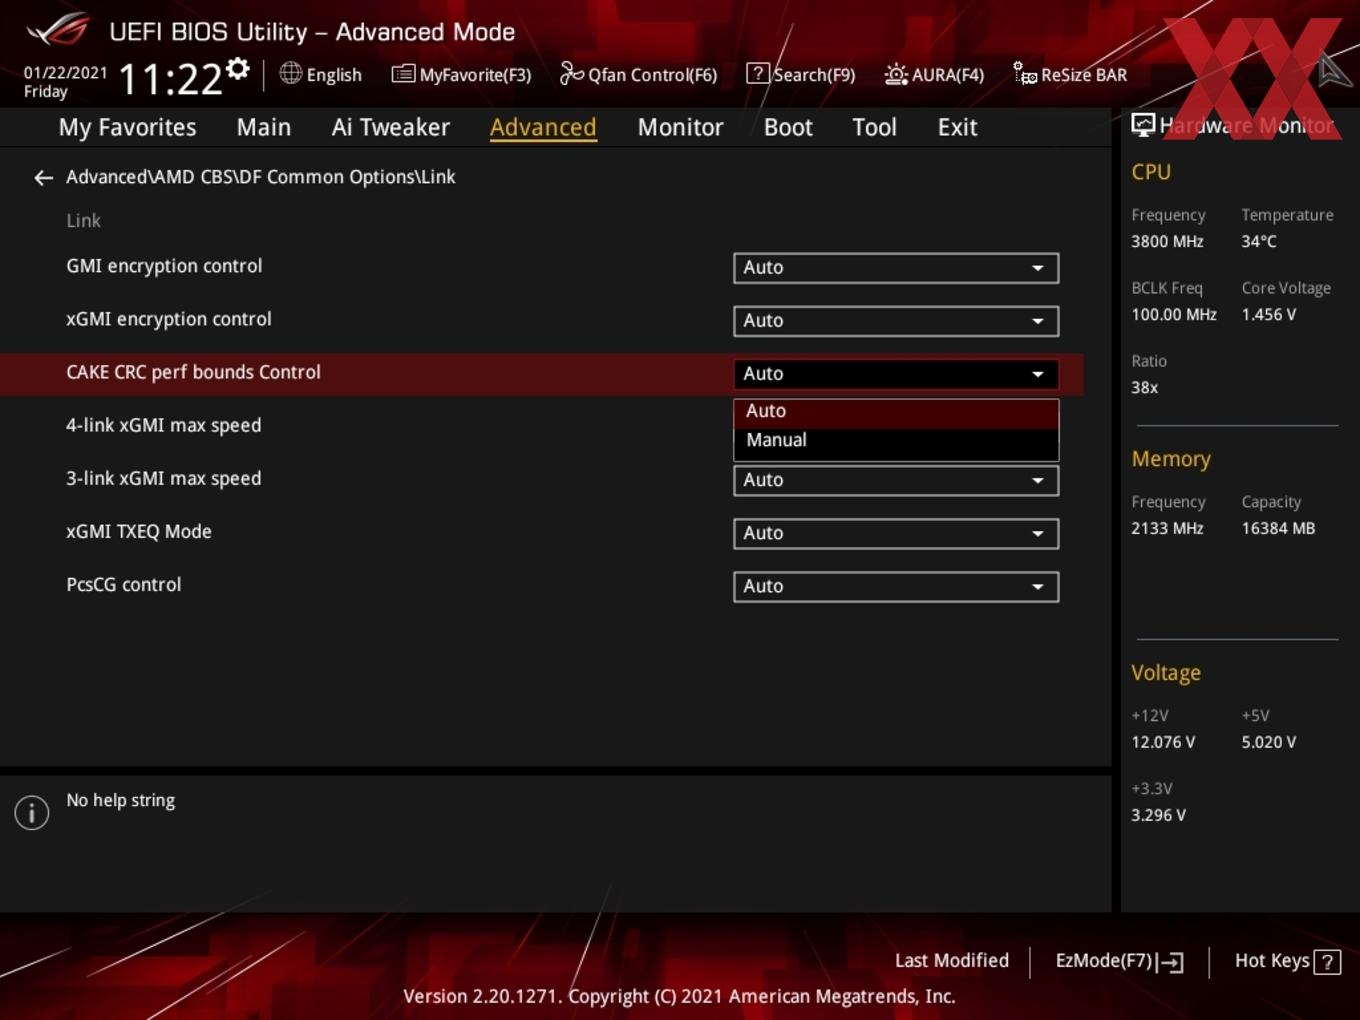Click the 16384 MB capacity value
Viewport: 1360px width, 1020px height.
pos(1278,529)
